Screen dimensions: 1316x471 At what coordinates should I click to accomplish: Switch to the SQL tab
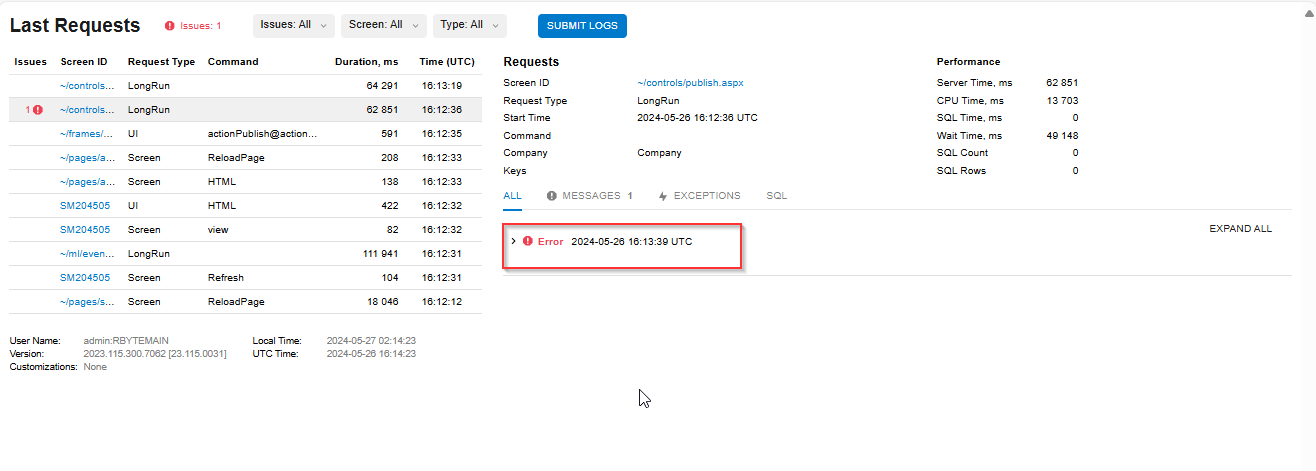click(x=777, y=196)
